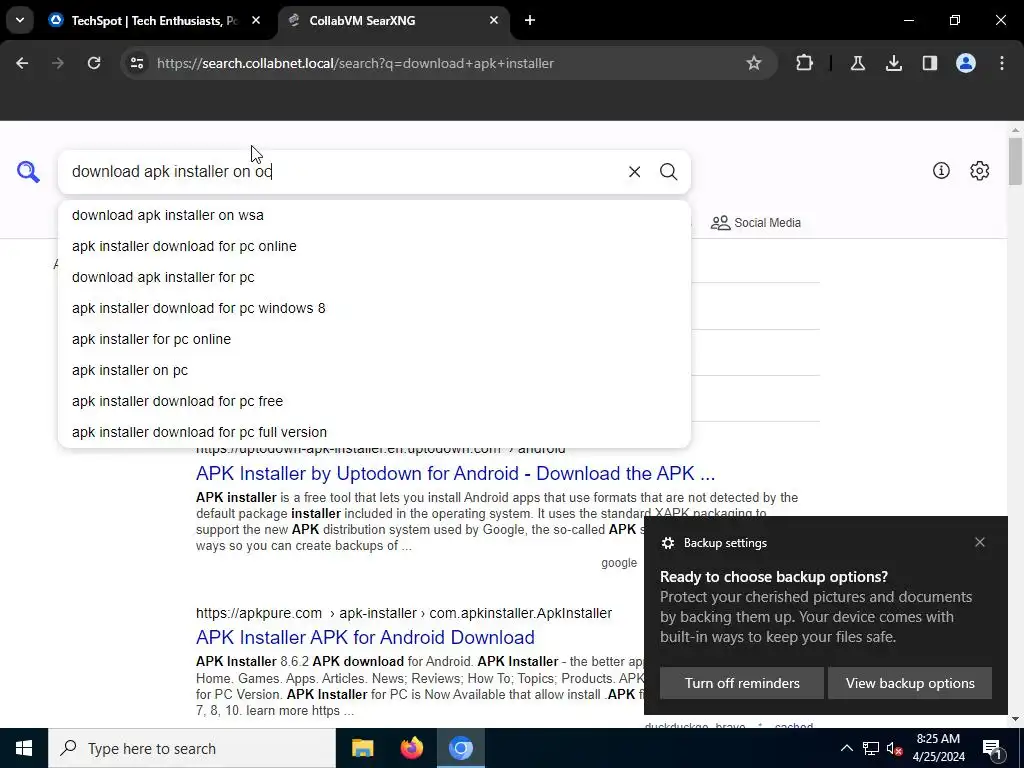The image size is (1024, 768).
Task: Close the CollabVM SearXNG tab
Action: click(x=494, y=21)
